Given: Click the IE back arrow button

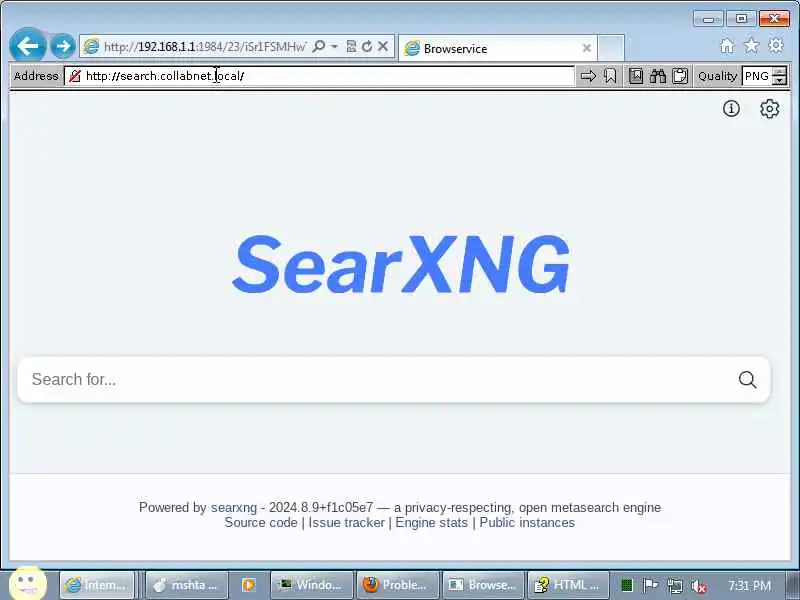Looking at the screenshot, I should coord(28,46).
